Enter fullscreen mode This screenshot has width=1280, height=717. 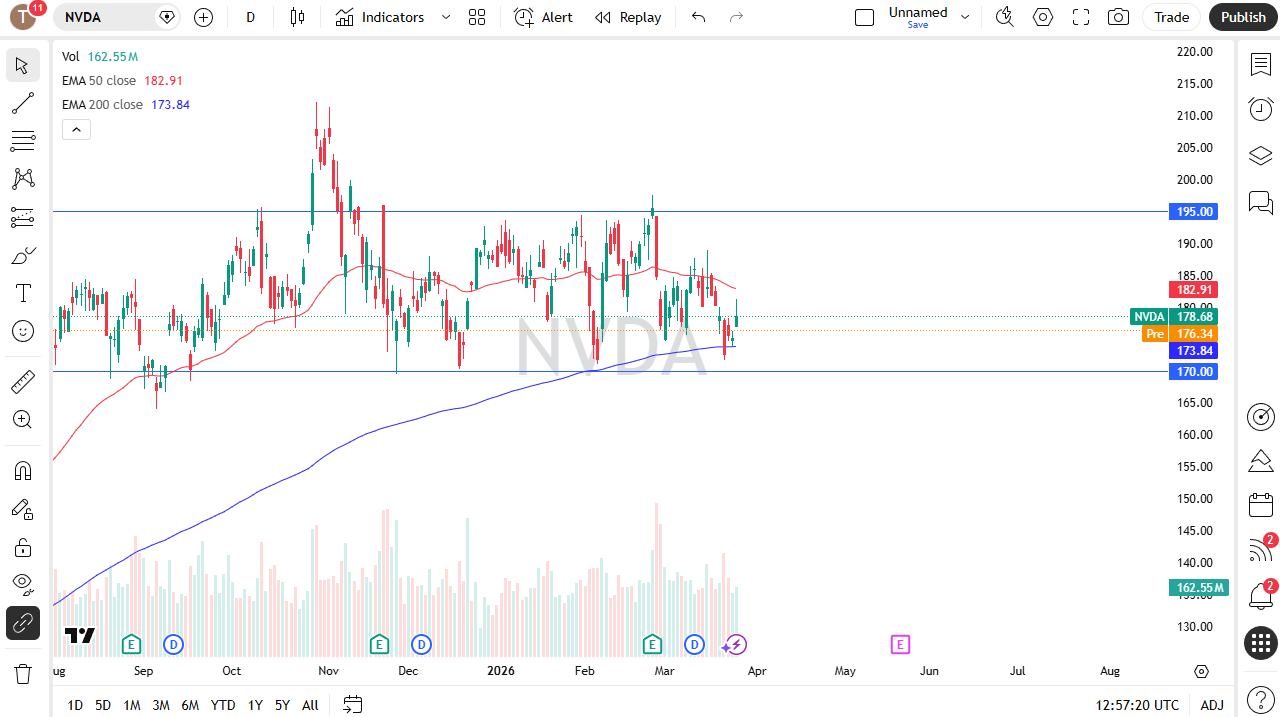tap(1081, 17)
